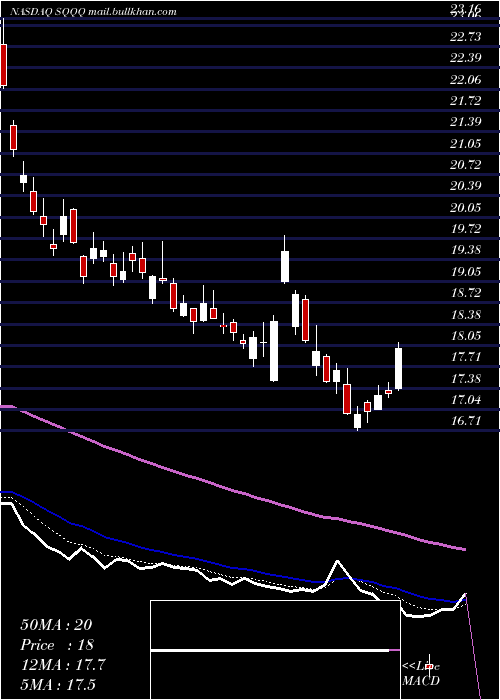The image size is (500, 700).
Task: Select the 19.38 price axis label
Action: (466, 250)
